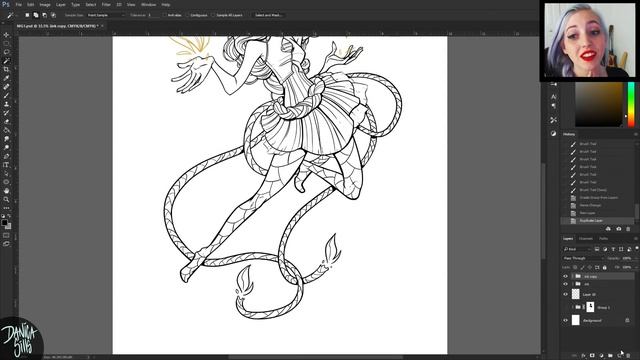Enable the Anti-alias checkbox

point(165,15)
